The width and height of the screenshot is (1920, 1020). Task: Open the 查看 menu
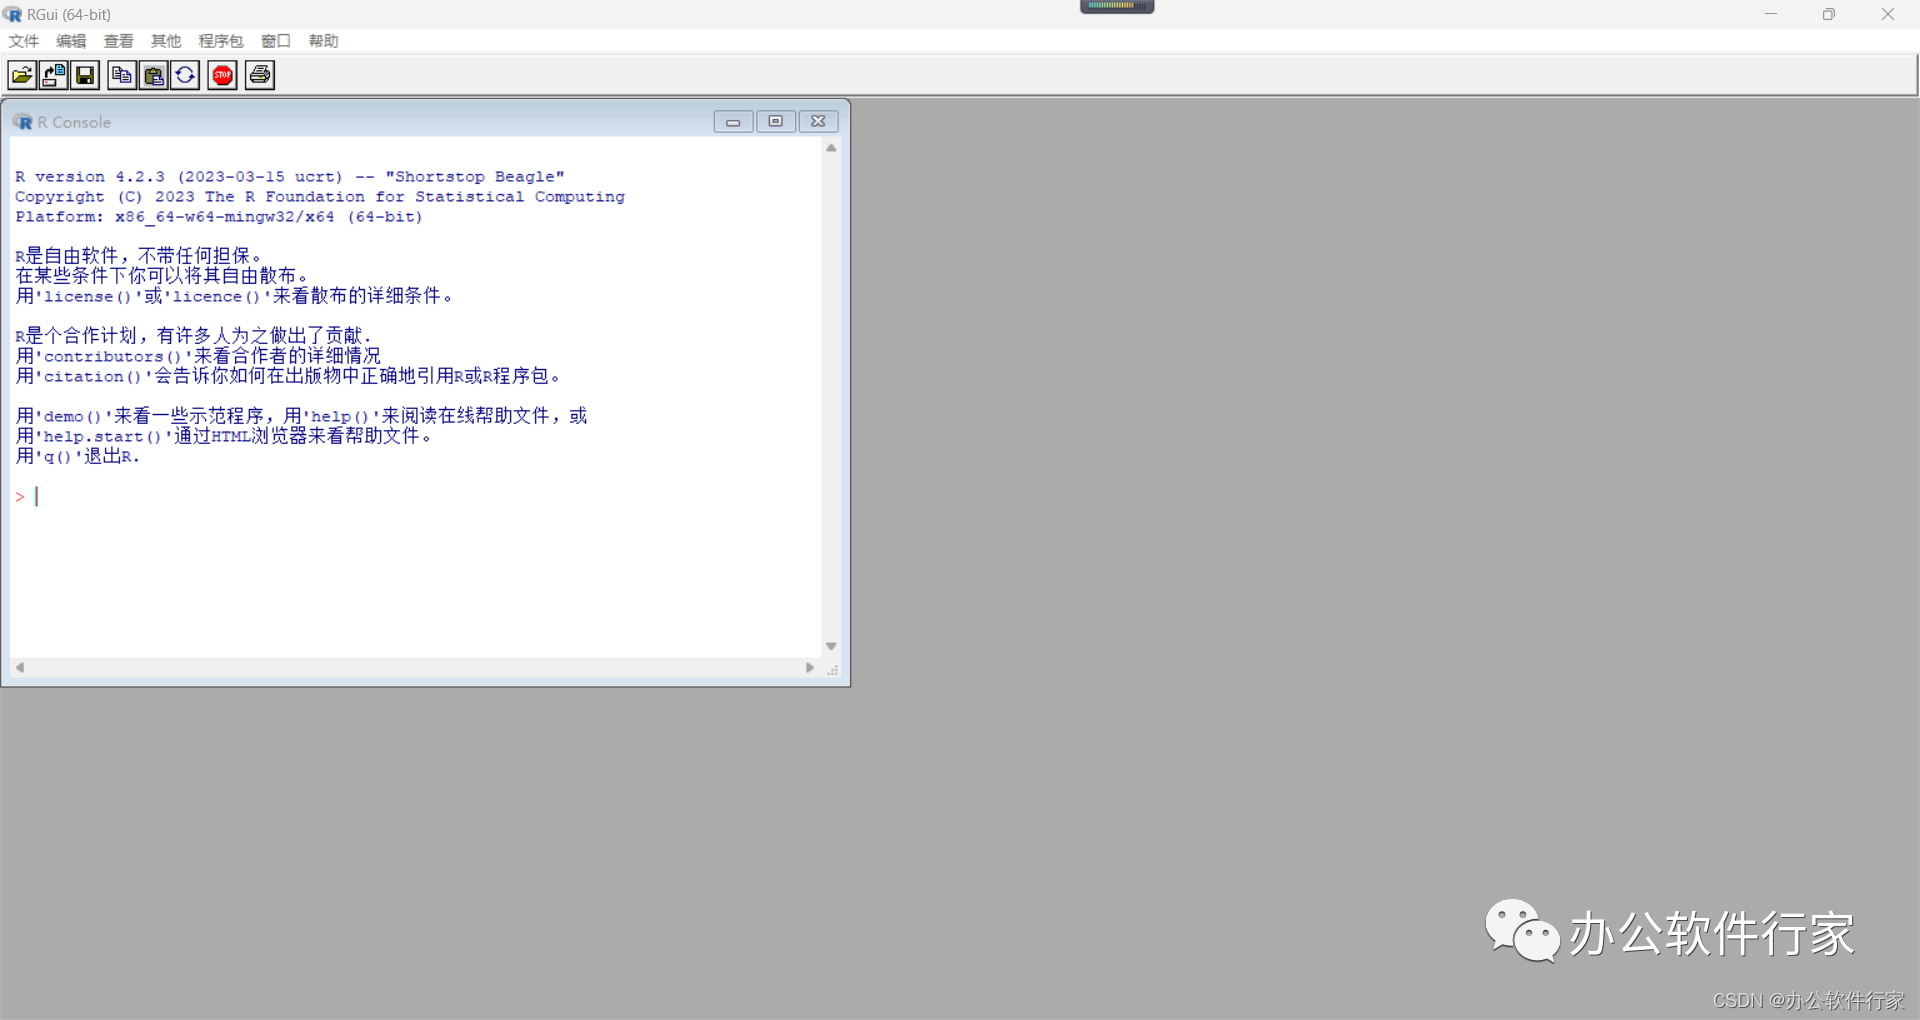(118, 41)
